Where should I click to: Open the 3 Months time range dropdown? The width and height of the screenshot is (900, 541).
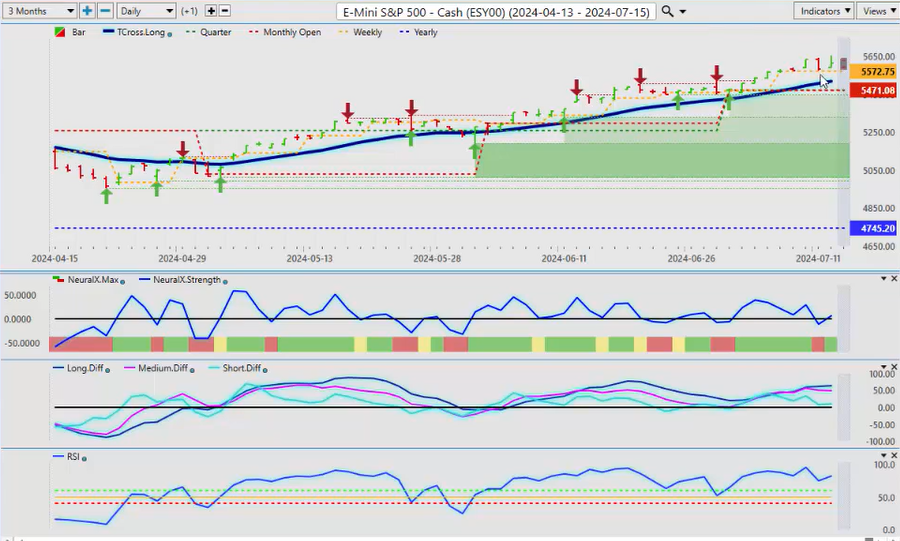click(39, 11)
